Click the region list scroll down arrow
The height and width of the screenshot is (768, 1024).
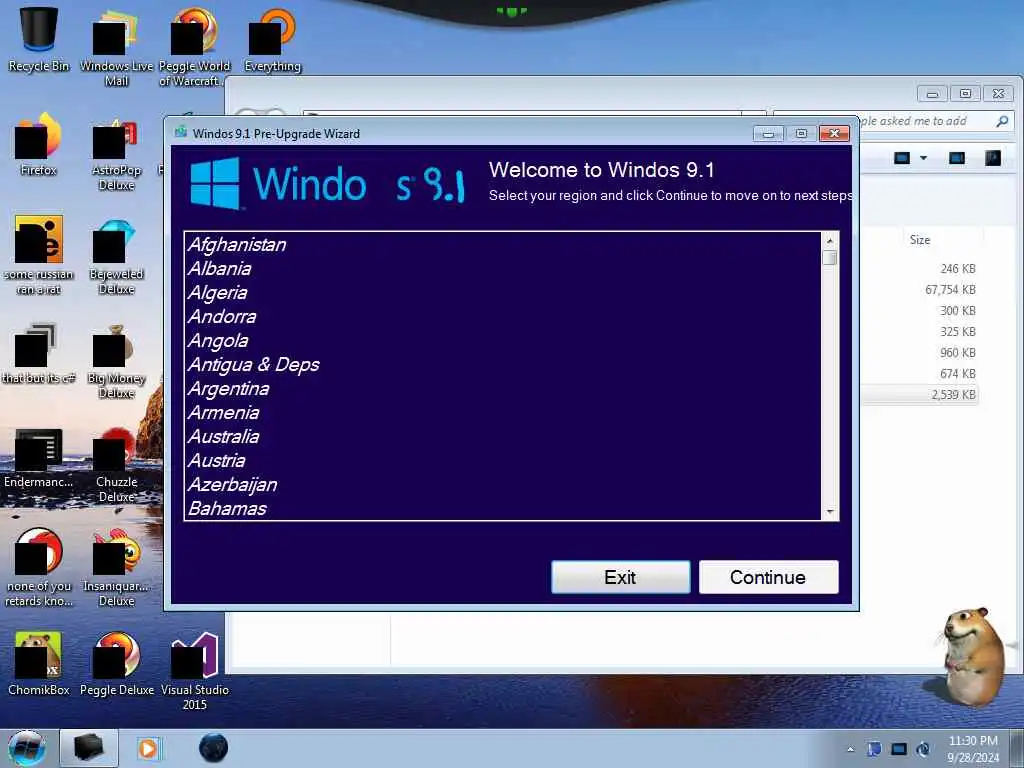830,511
